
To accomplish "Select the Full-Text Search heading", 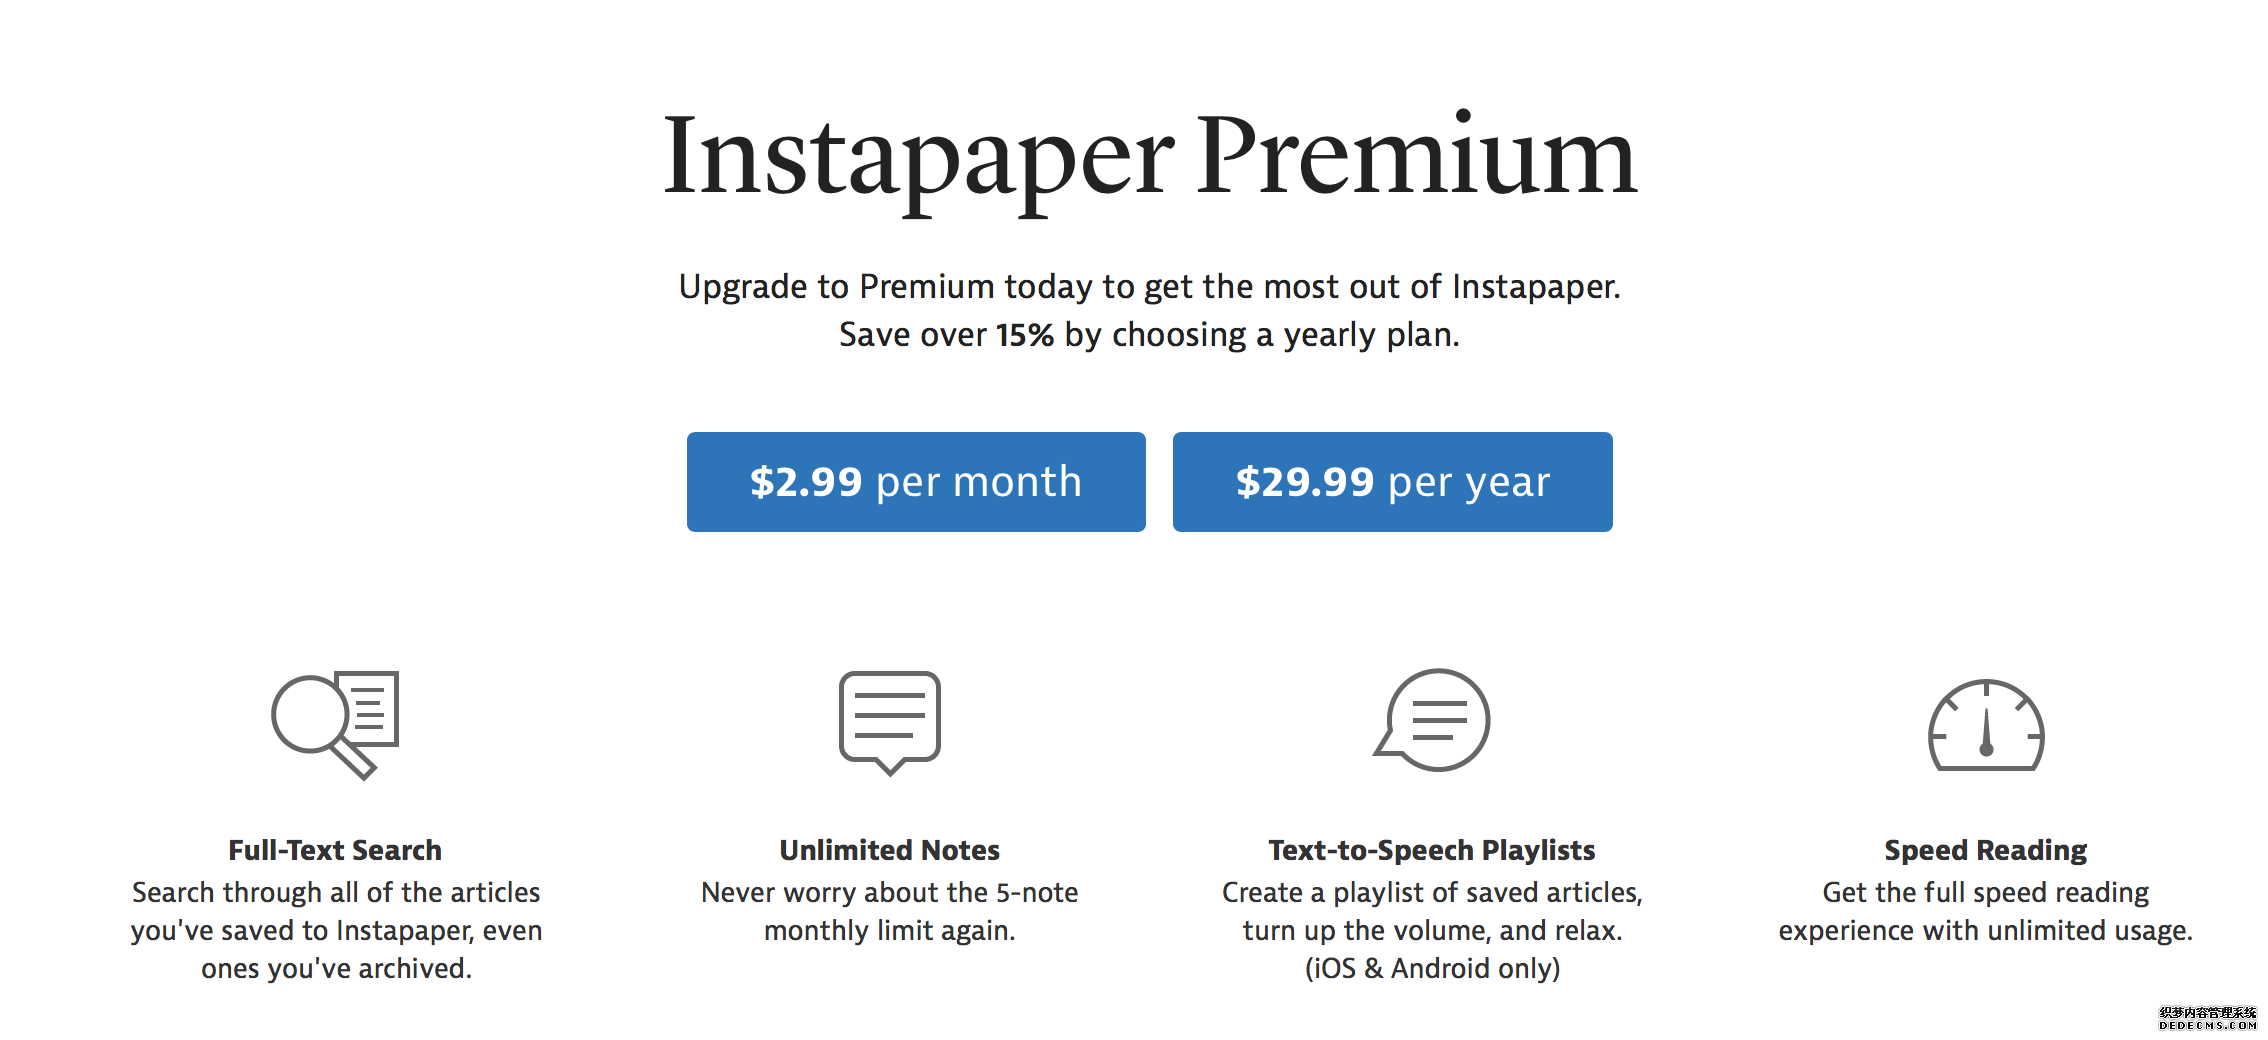I will tap(335, 850).
